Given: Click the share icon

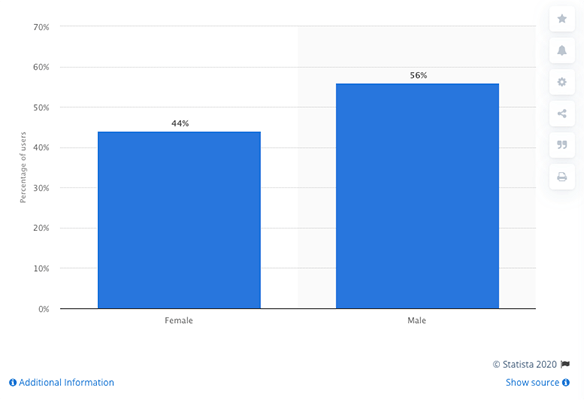Looking at the screenshot, I should (x=562, y=114).
